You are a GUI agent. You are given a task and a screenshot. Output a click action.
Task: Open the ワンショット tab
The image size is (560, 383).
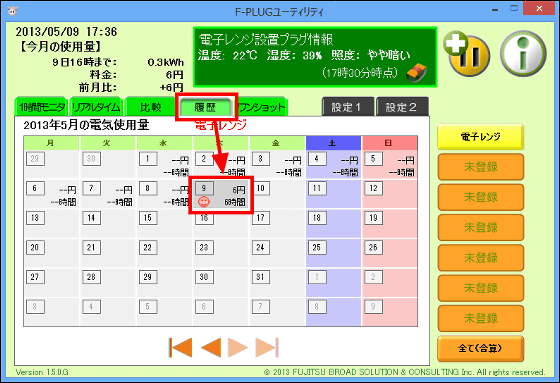[261, 107]
